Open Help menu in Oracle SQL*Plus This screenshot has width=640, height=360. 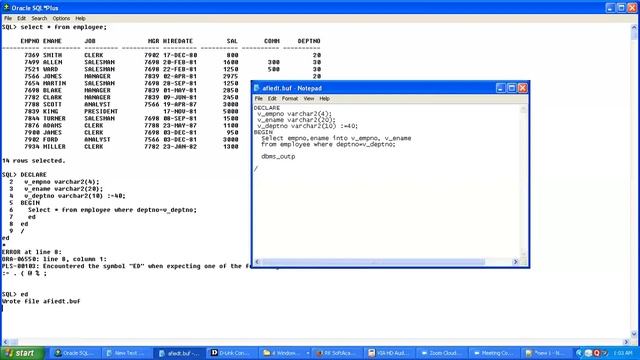point(80,18)
